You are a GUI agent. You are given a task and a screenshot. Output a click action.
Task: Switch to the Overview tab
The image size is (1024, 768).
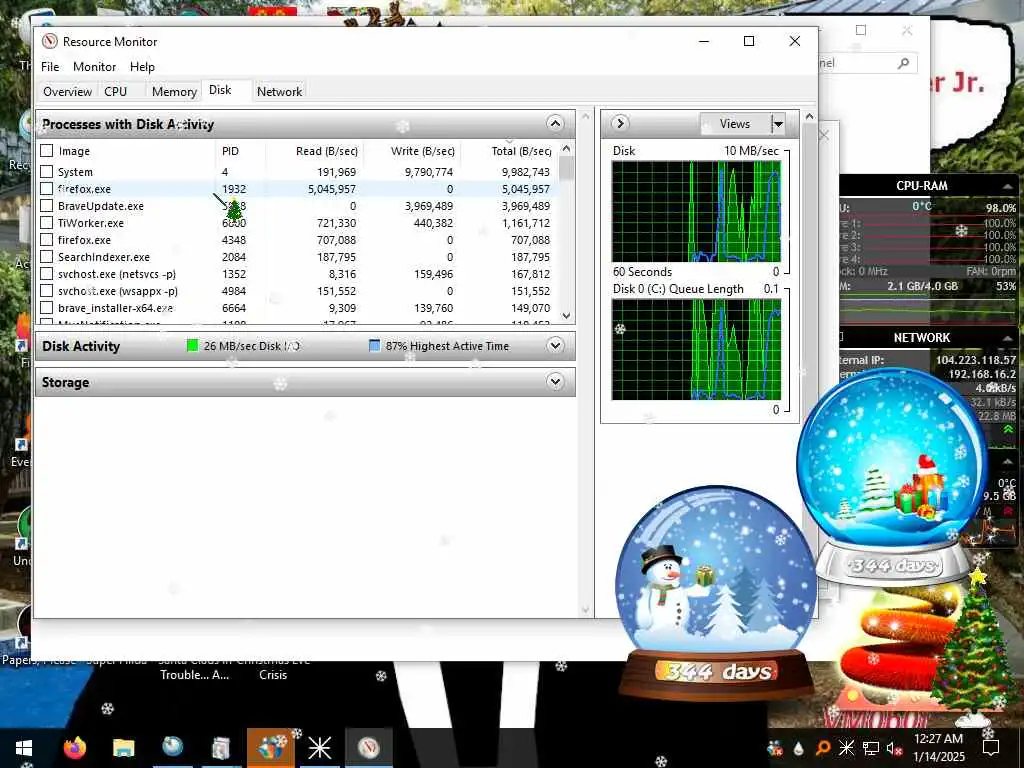(x=67, y=91)
